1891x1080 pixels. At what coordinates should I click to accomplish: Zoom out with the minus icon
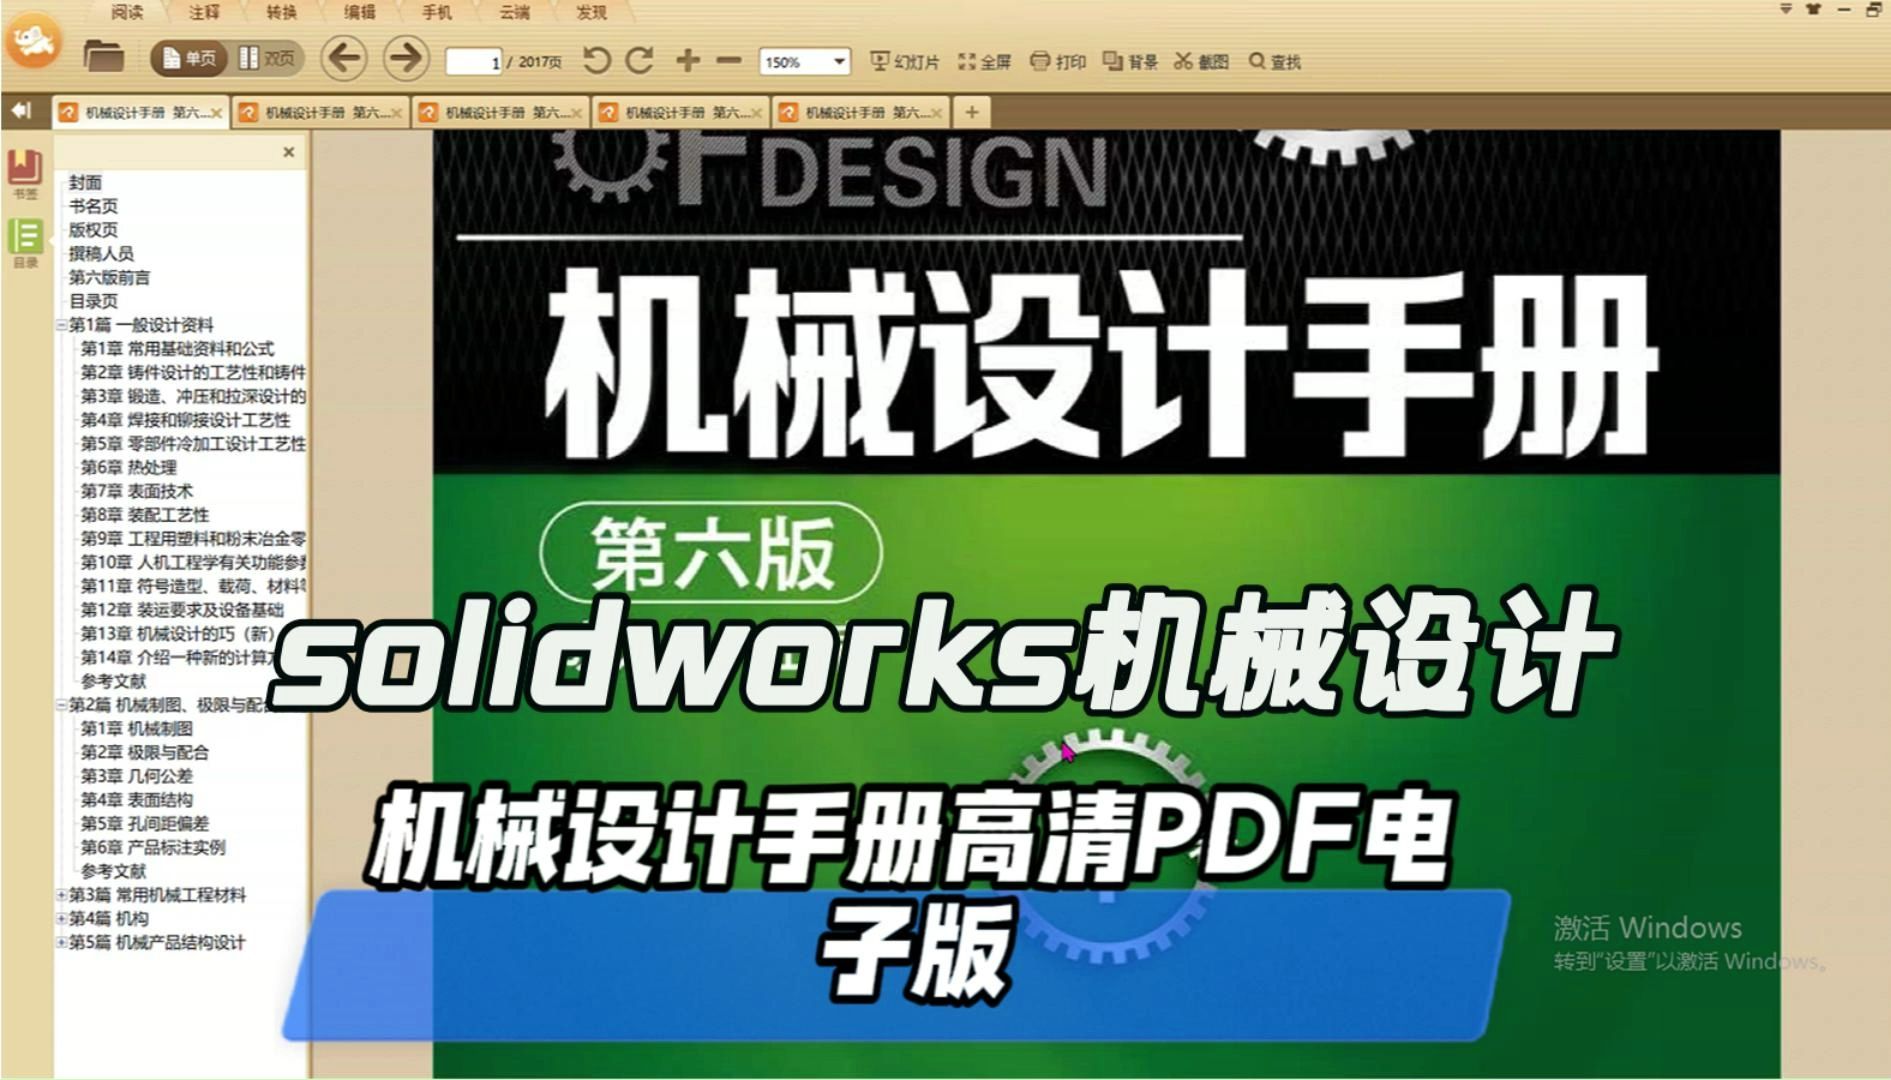pos(728,61)
